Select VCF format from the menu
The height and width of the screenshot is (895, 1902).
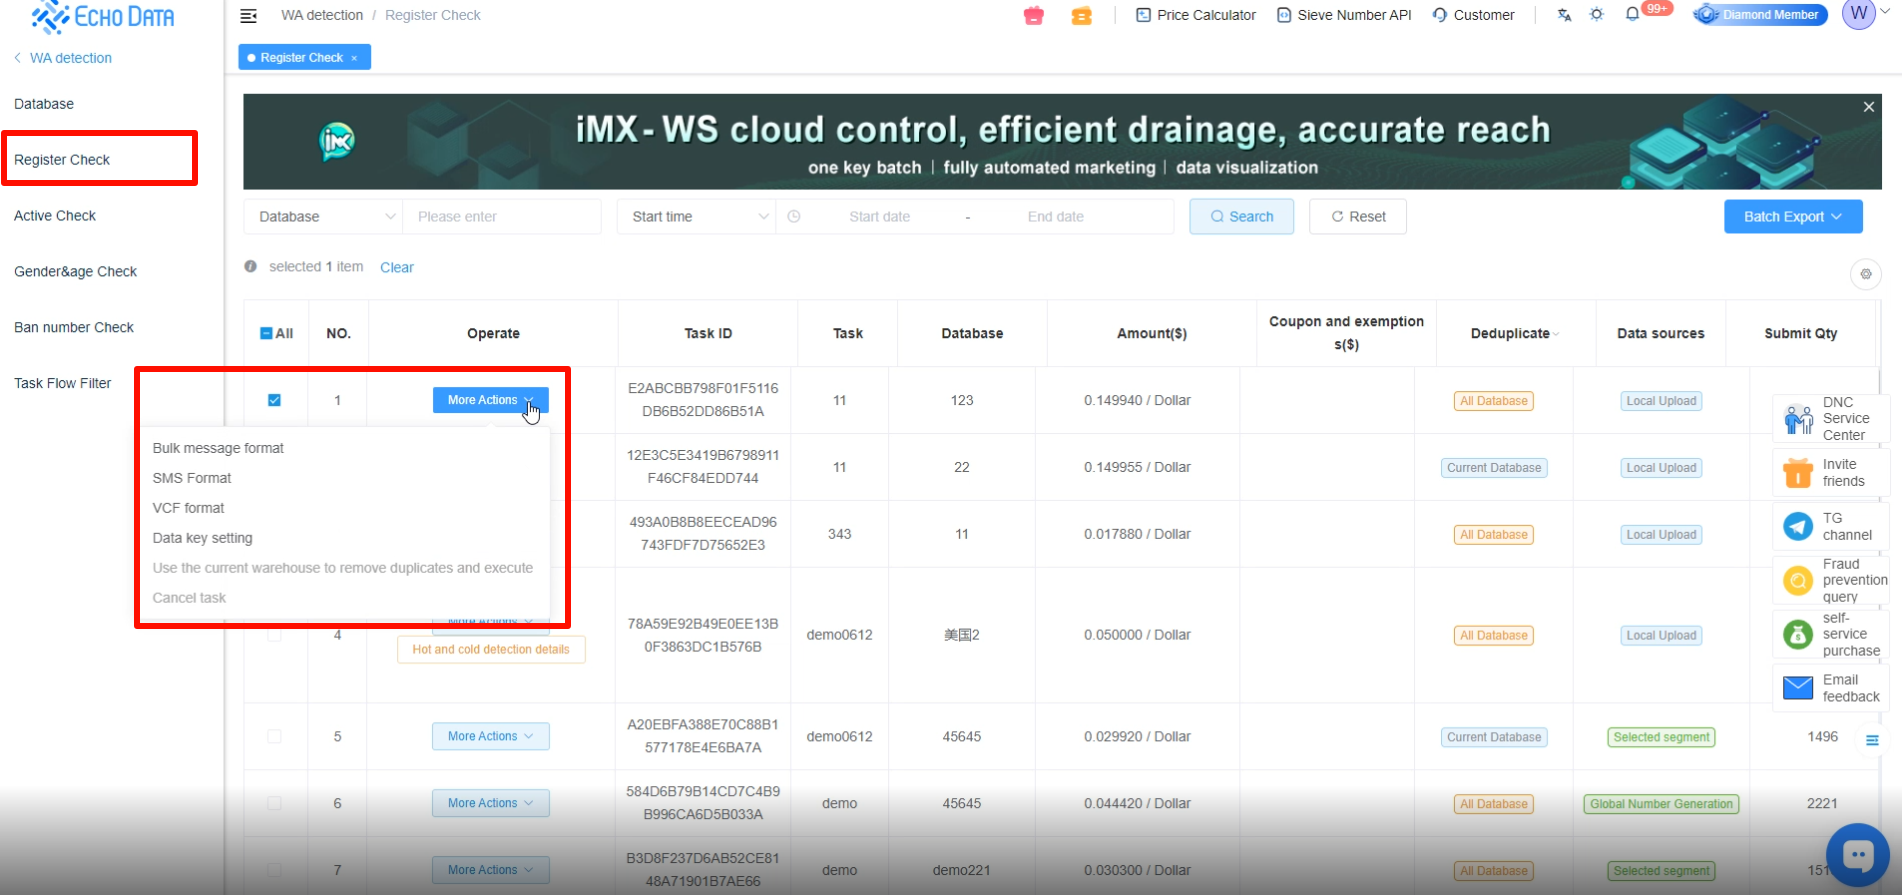(189, 508)
